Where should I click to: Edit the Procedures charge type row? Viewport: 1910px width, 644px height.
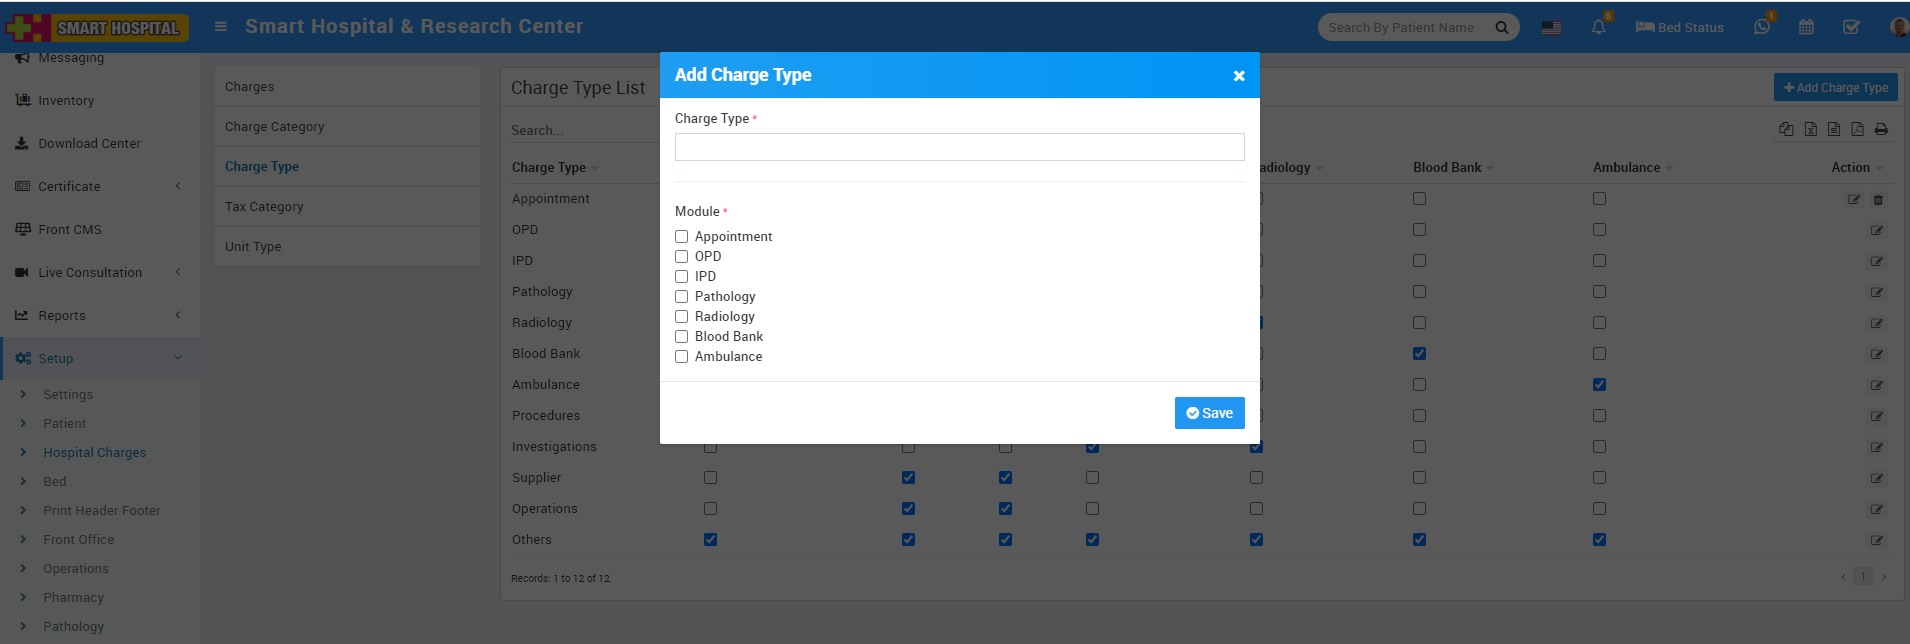(1877, 417)
